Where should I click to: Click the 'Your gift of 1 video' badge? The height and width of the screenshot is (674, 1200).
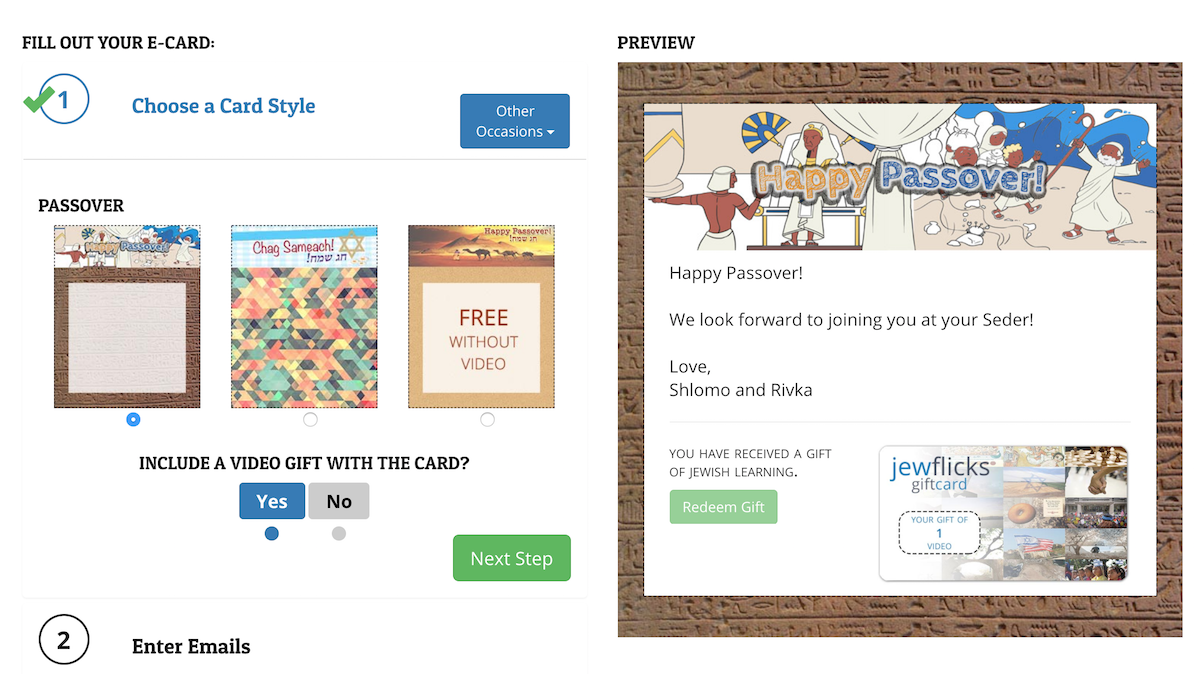[x=939, y=533]
